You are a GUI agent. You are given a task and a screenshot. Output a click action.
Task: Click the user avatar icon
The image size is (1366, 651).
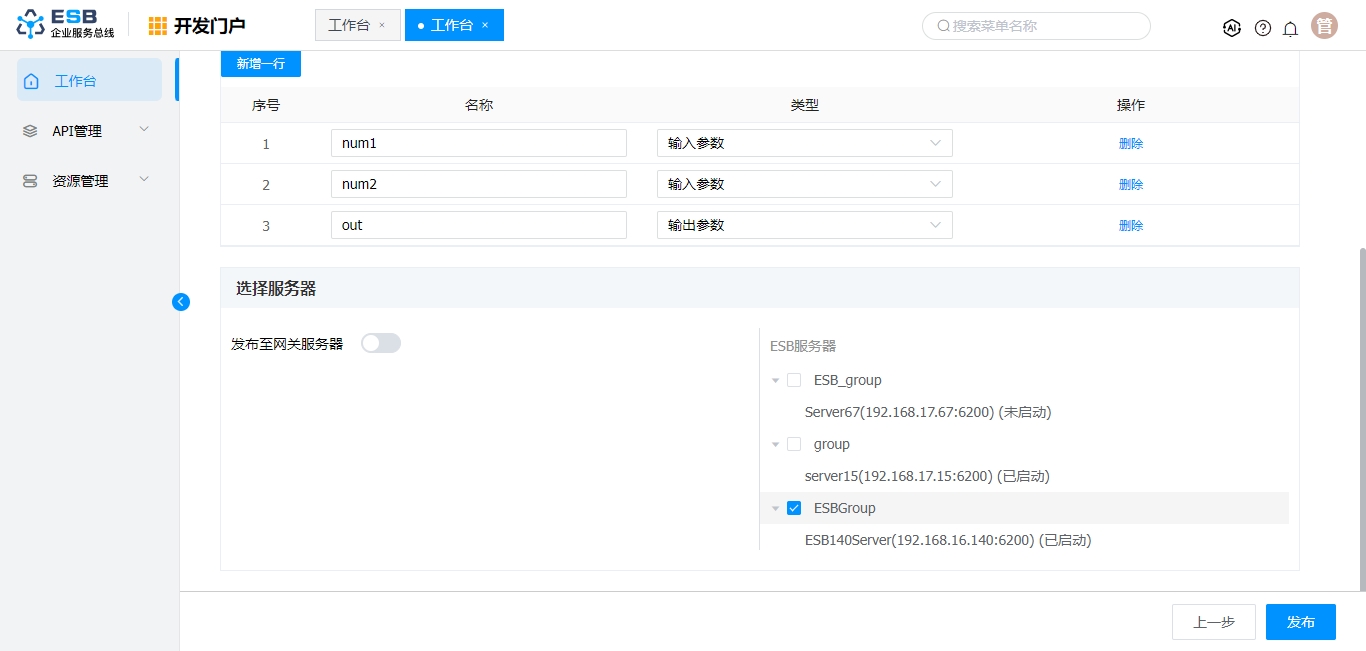click(1324, 26)
